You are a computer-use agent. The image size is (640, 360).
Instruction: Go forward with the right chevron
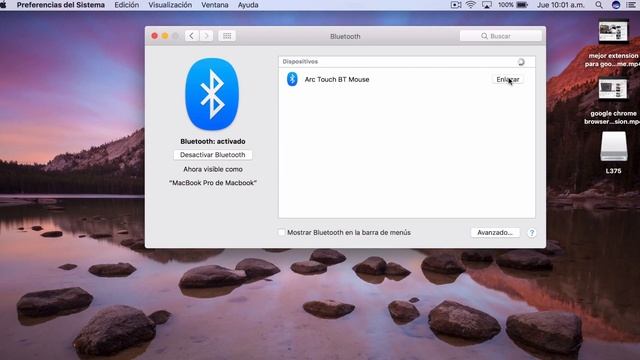[206, 36]
